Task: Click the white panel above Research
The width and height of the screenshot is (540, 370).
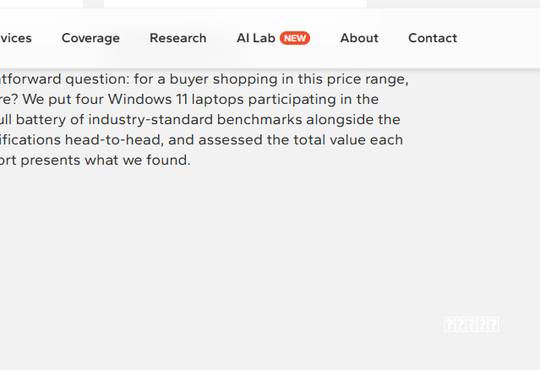Action: [235, 3]
